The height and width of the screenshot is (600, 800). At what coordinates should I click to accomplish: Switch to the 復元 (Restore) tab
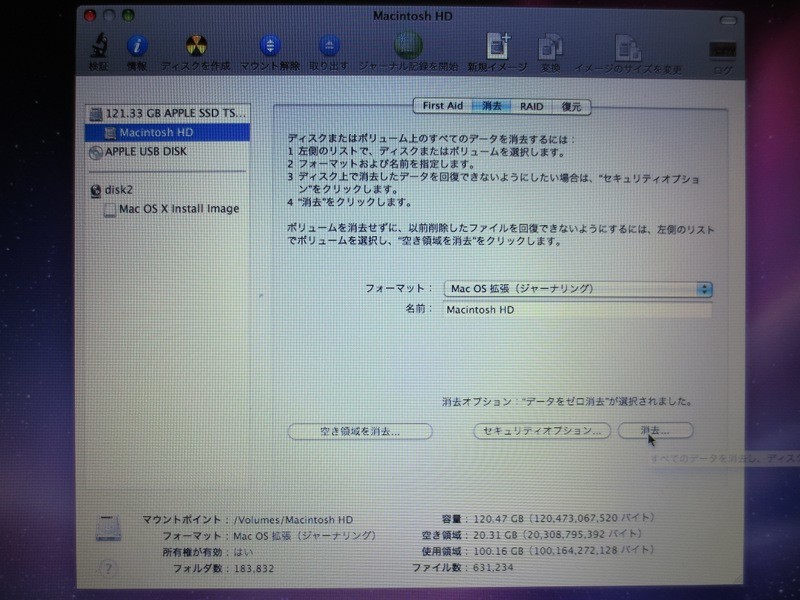pos(571,107)
